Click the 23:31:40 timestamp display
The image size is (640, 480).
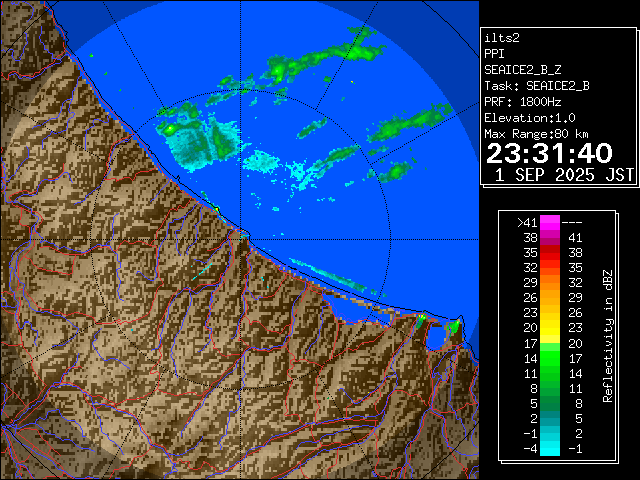tap(549, 153)
